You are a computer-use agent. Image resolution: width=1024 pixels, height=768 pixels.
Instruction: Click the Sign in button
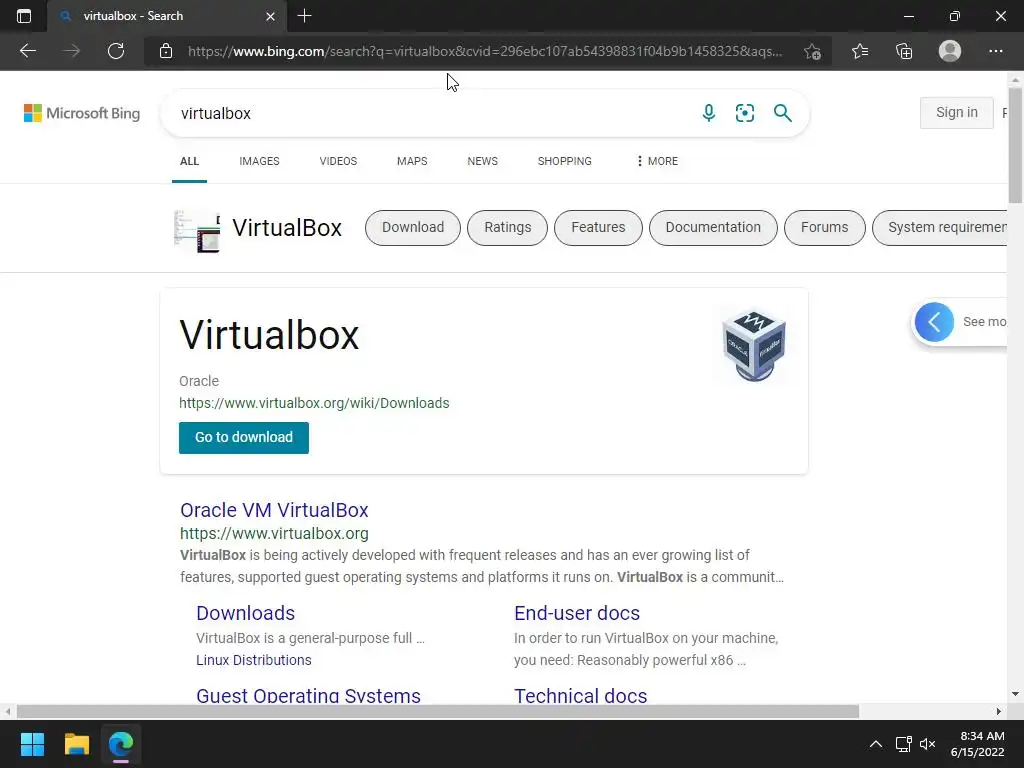pos(957,112)
